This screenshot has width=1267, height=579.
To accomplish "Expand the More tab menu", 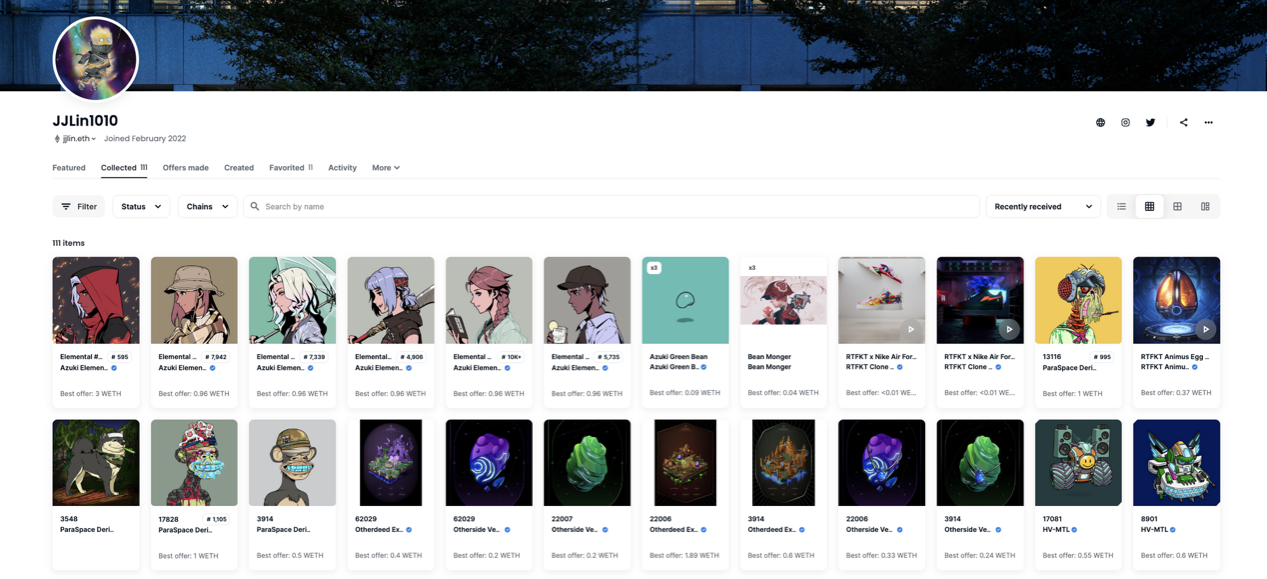I will click(385, 168).
